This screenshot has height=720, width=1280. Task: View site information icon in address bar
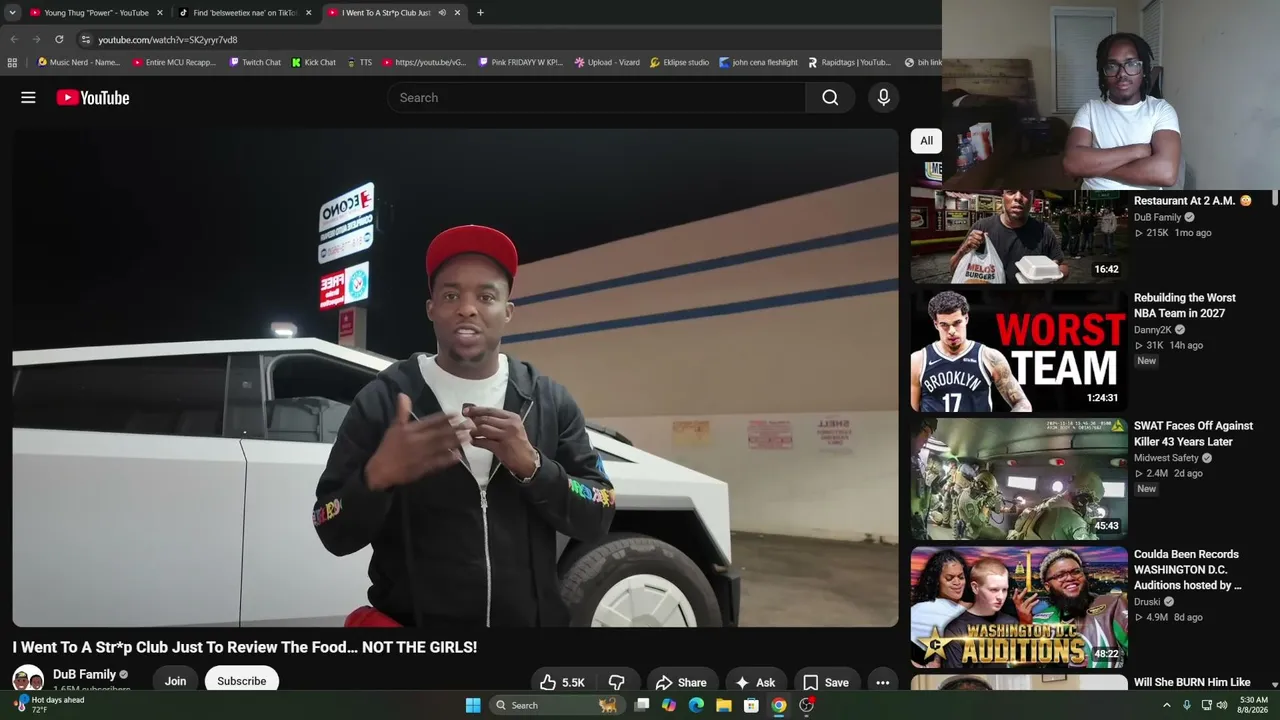(86, 39)
